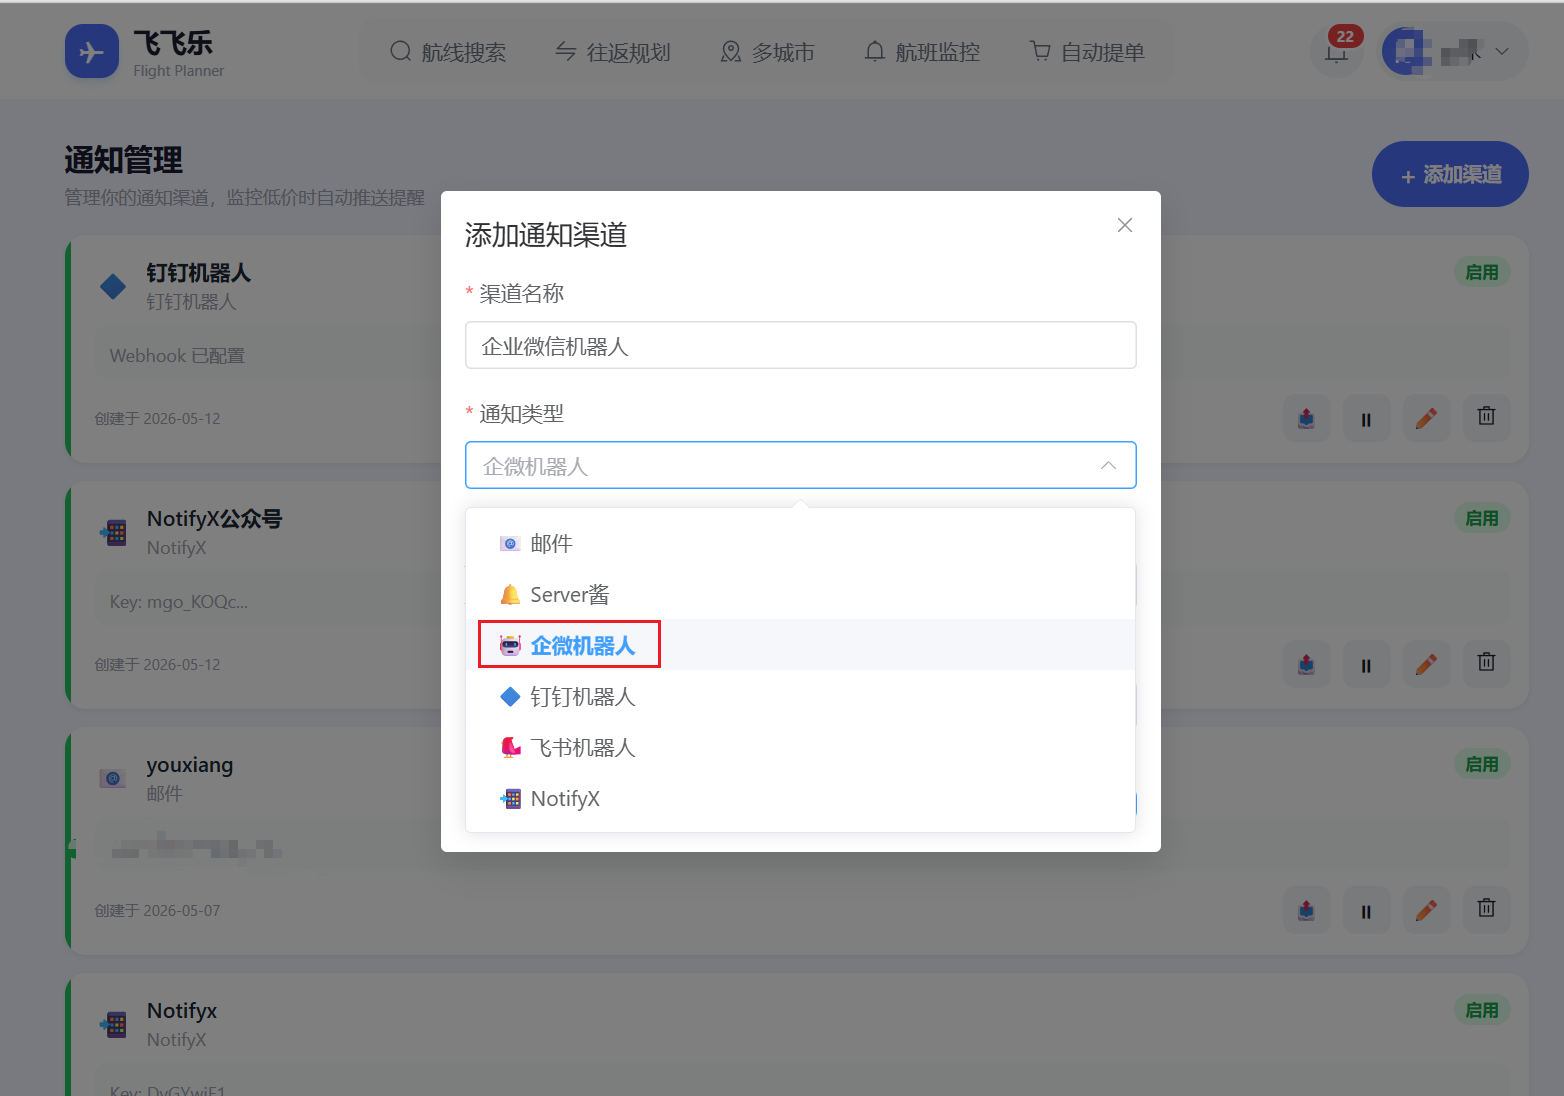Viewport: 1564px width, 1096px height.
Task: Click the test-send icon on 钉钉机器人 card
Action: 1306,418
